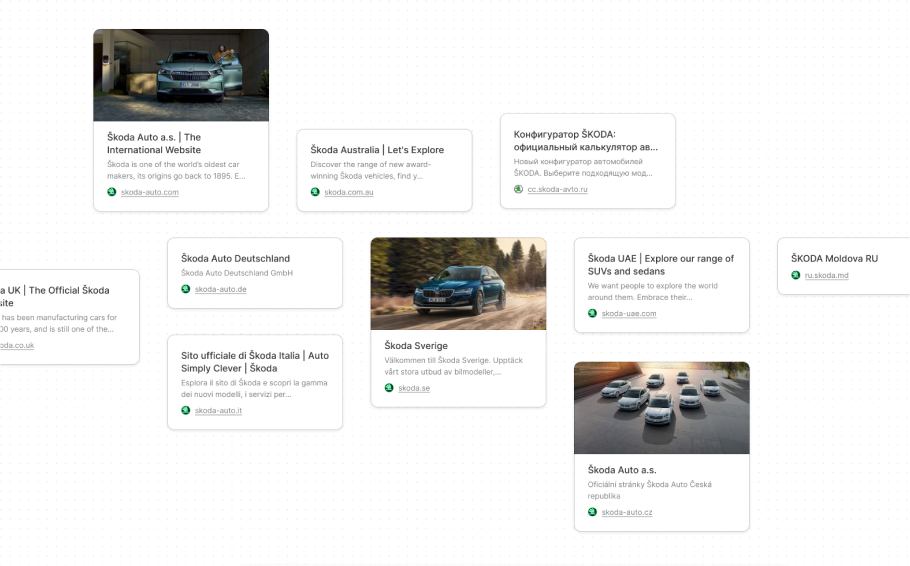The width and height of the screenshot is (910, 566).
Task: Click the Škoda favicon beside ru.skoda.md
Action: pos(796,275)
